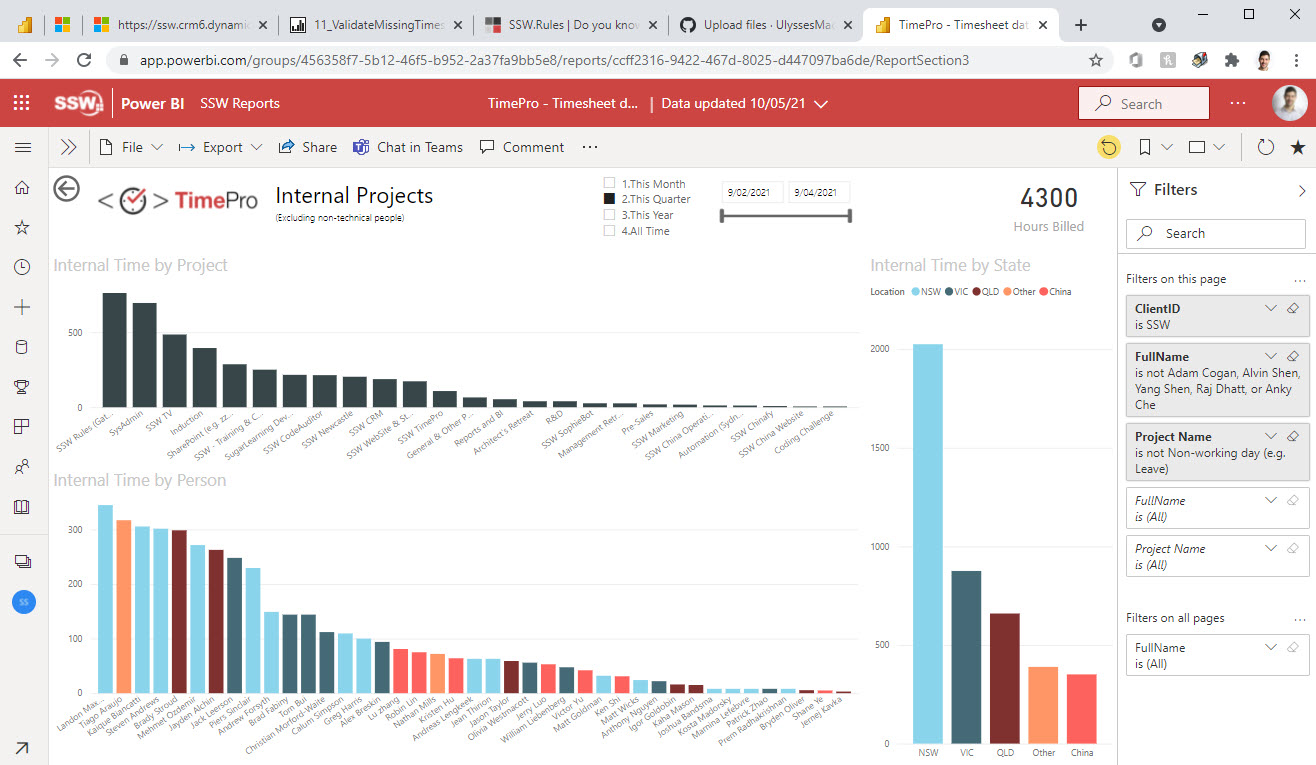This screenshot has width=1316, height=765.
Task: Mark report as favorite with star icon
Action: (1298, 147)
